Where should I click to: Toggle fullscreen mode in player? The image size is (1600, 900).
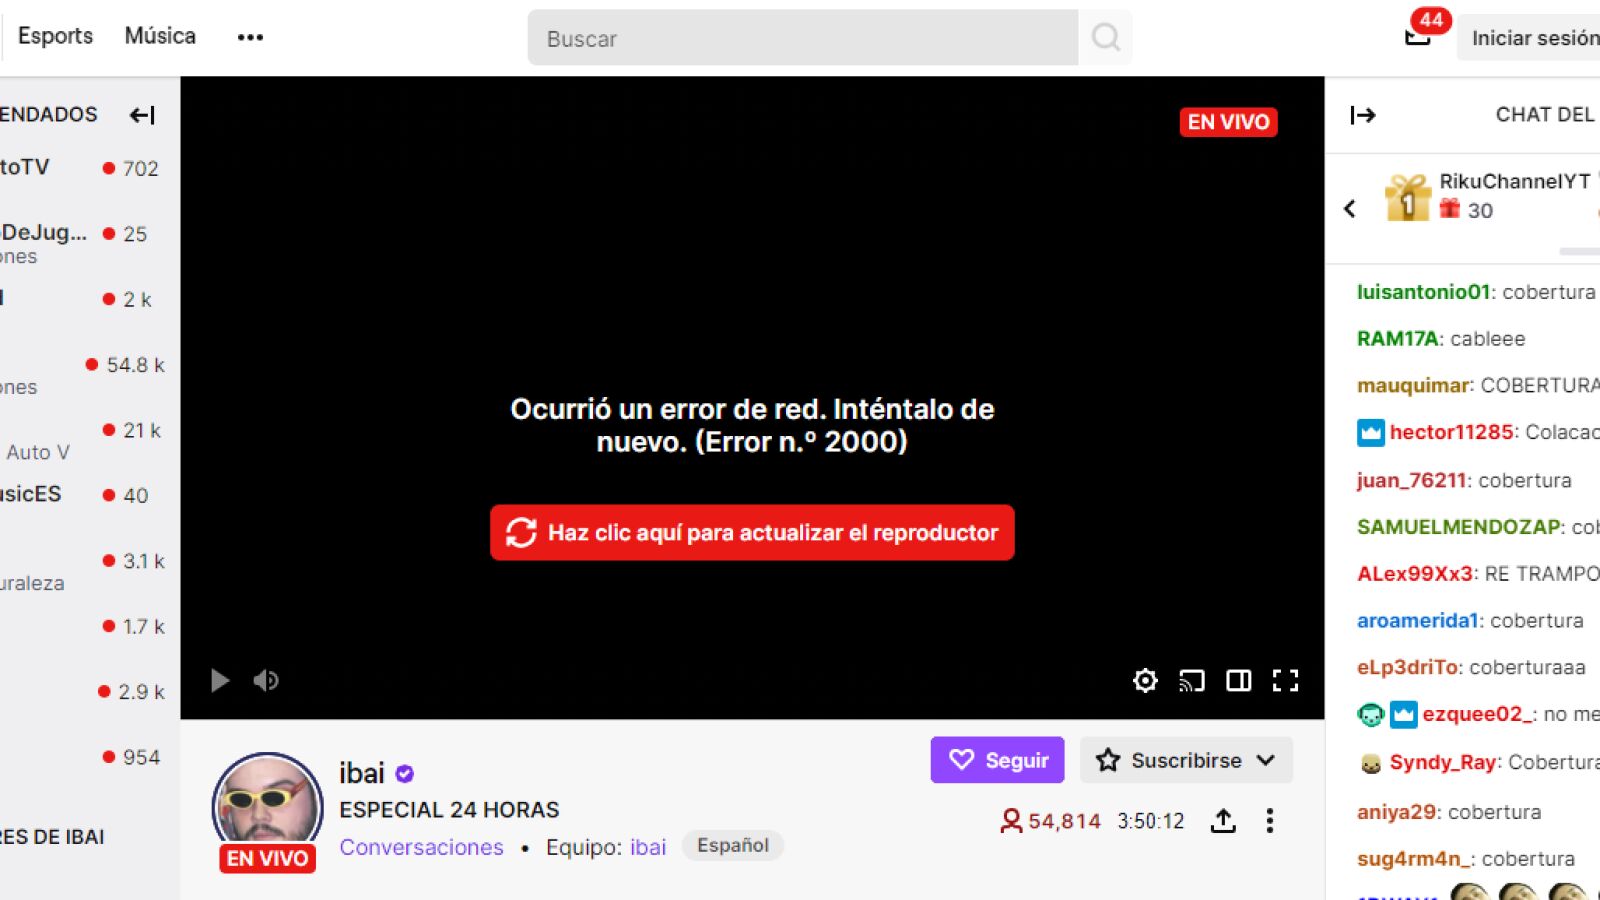point(1285,681)
